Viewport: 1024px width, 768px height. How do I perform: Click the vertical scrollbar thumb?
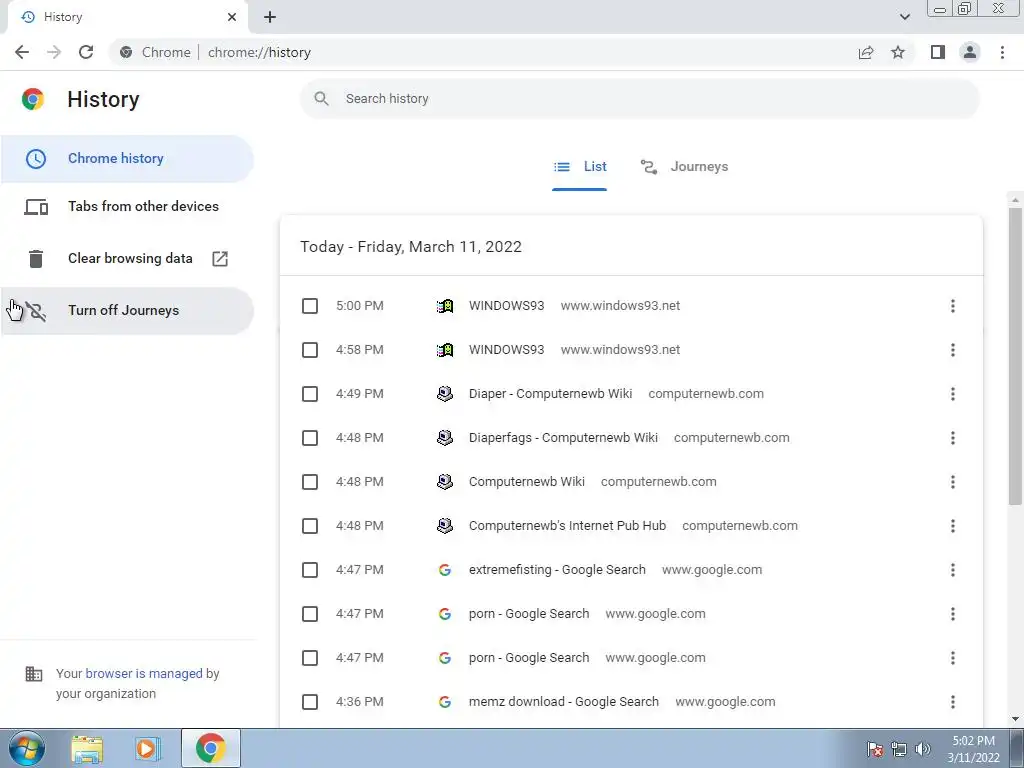click(x=1015, y=357)
